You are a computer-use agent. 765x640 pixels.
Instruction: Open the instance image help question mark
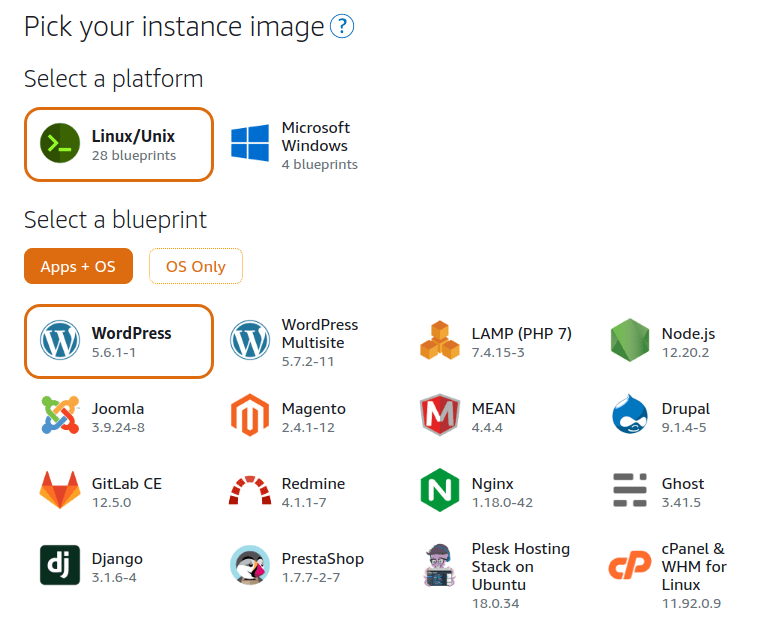click(342, 26)
